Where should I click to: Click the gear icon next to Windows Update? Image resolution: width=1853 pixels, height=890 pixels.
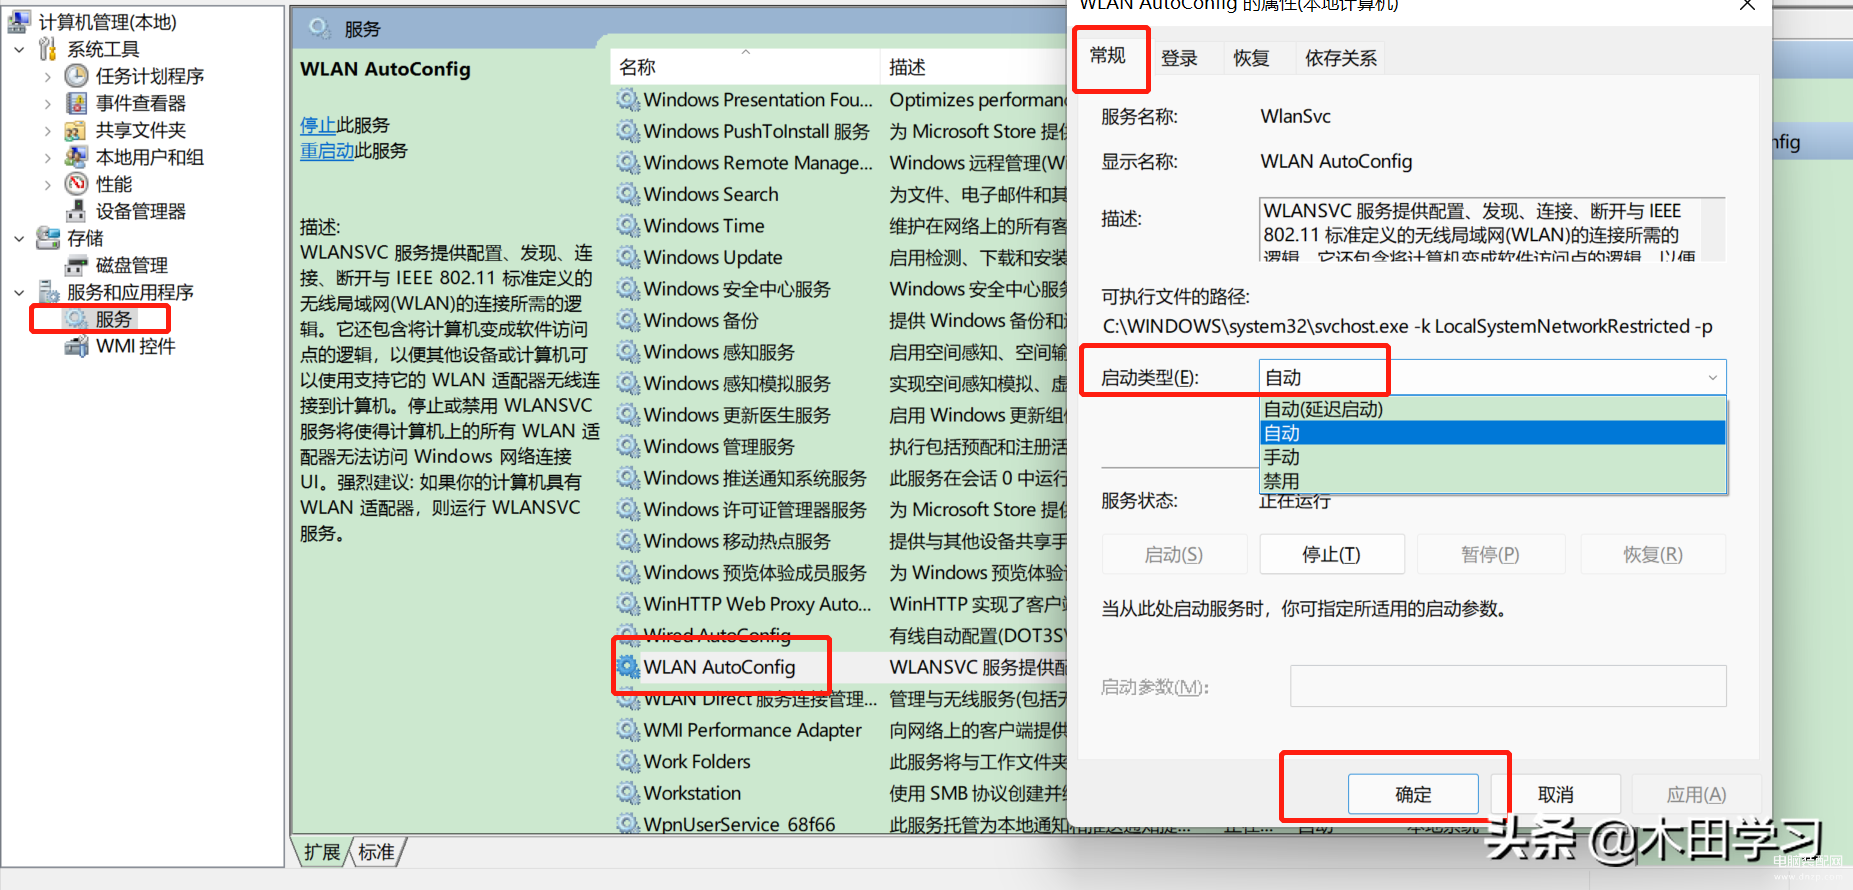[628, 257]
